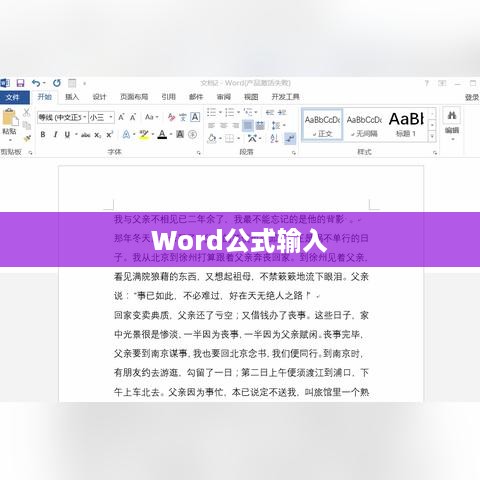Sort text with the A-Z icon
The height and width of the screenshot is (480, 480).
[274, 138]
